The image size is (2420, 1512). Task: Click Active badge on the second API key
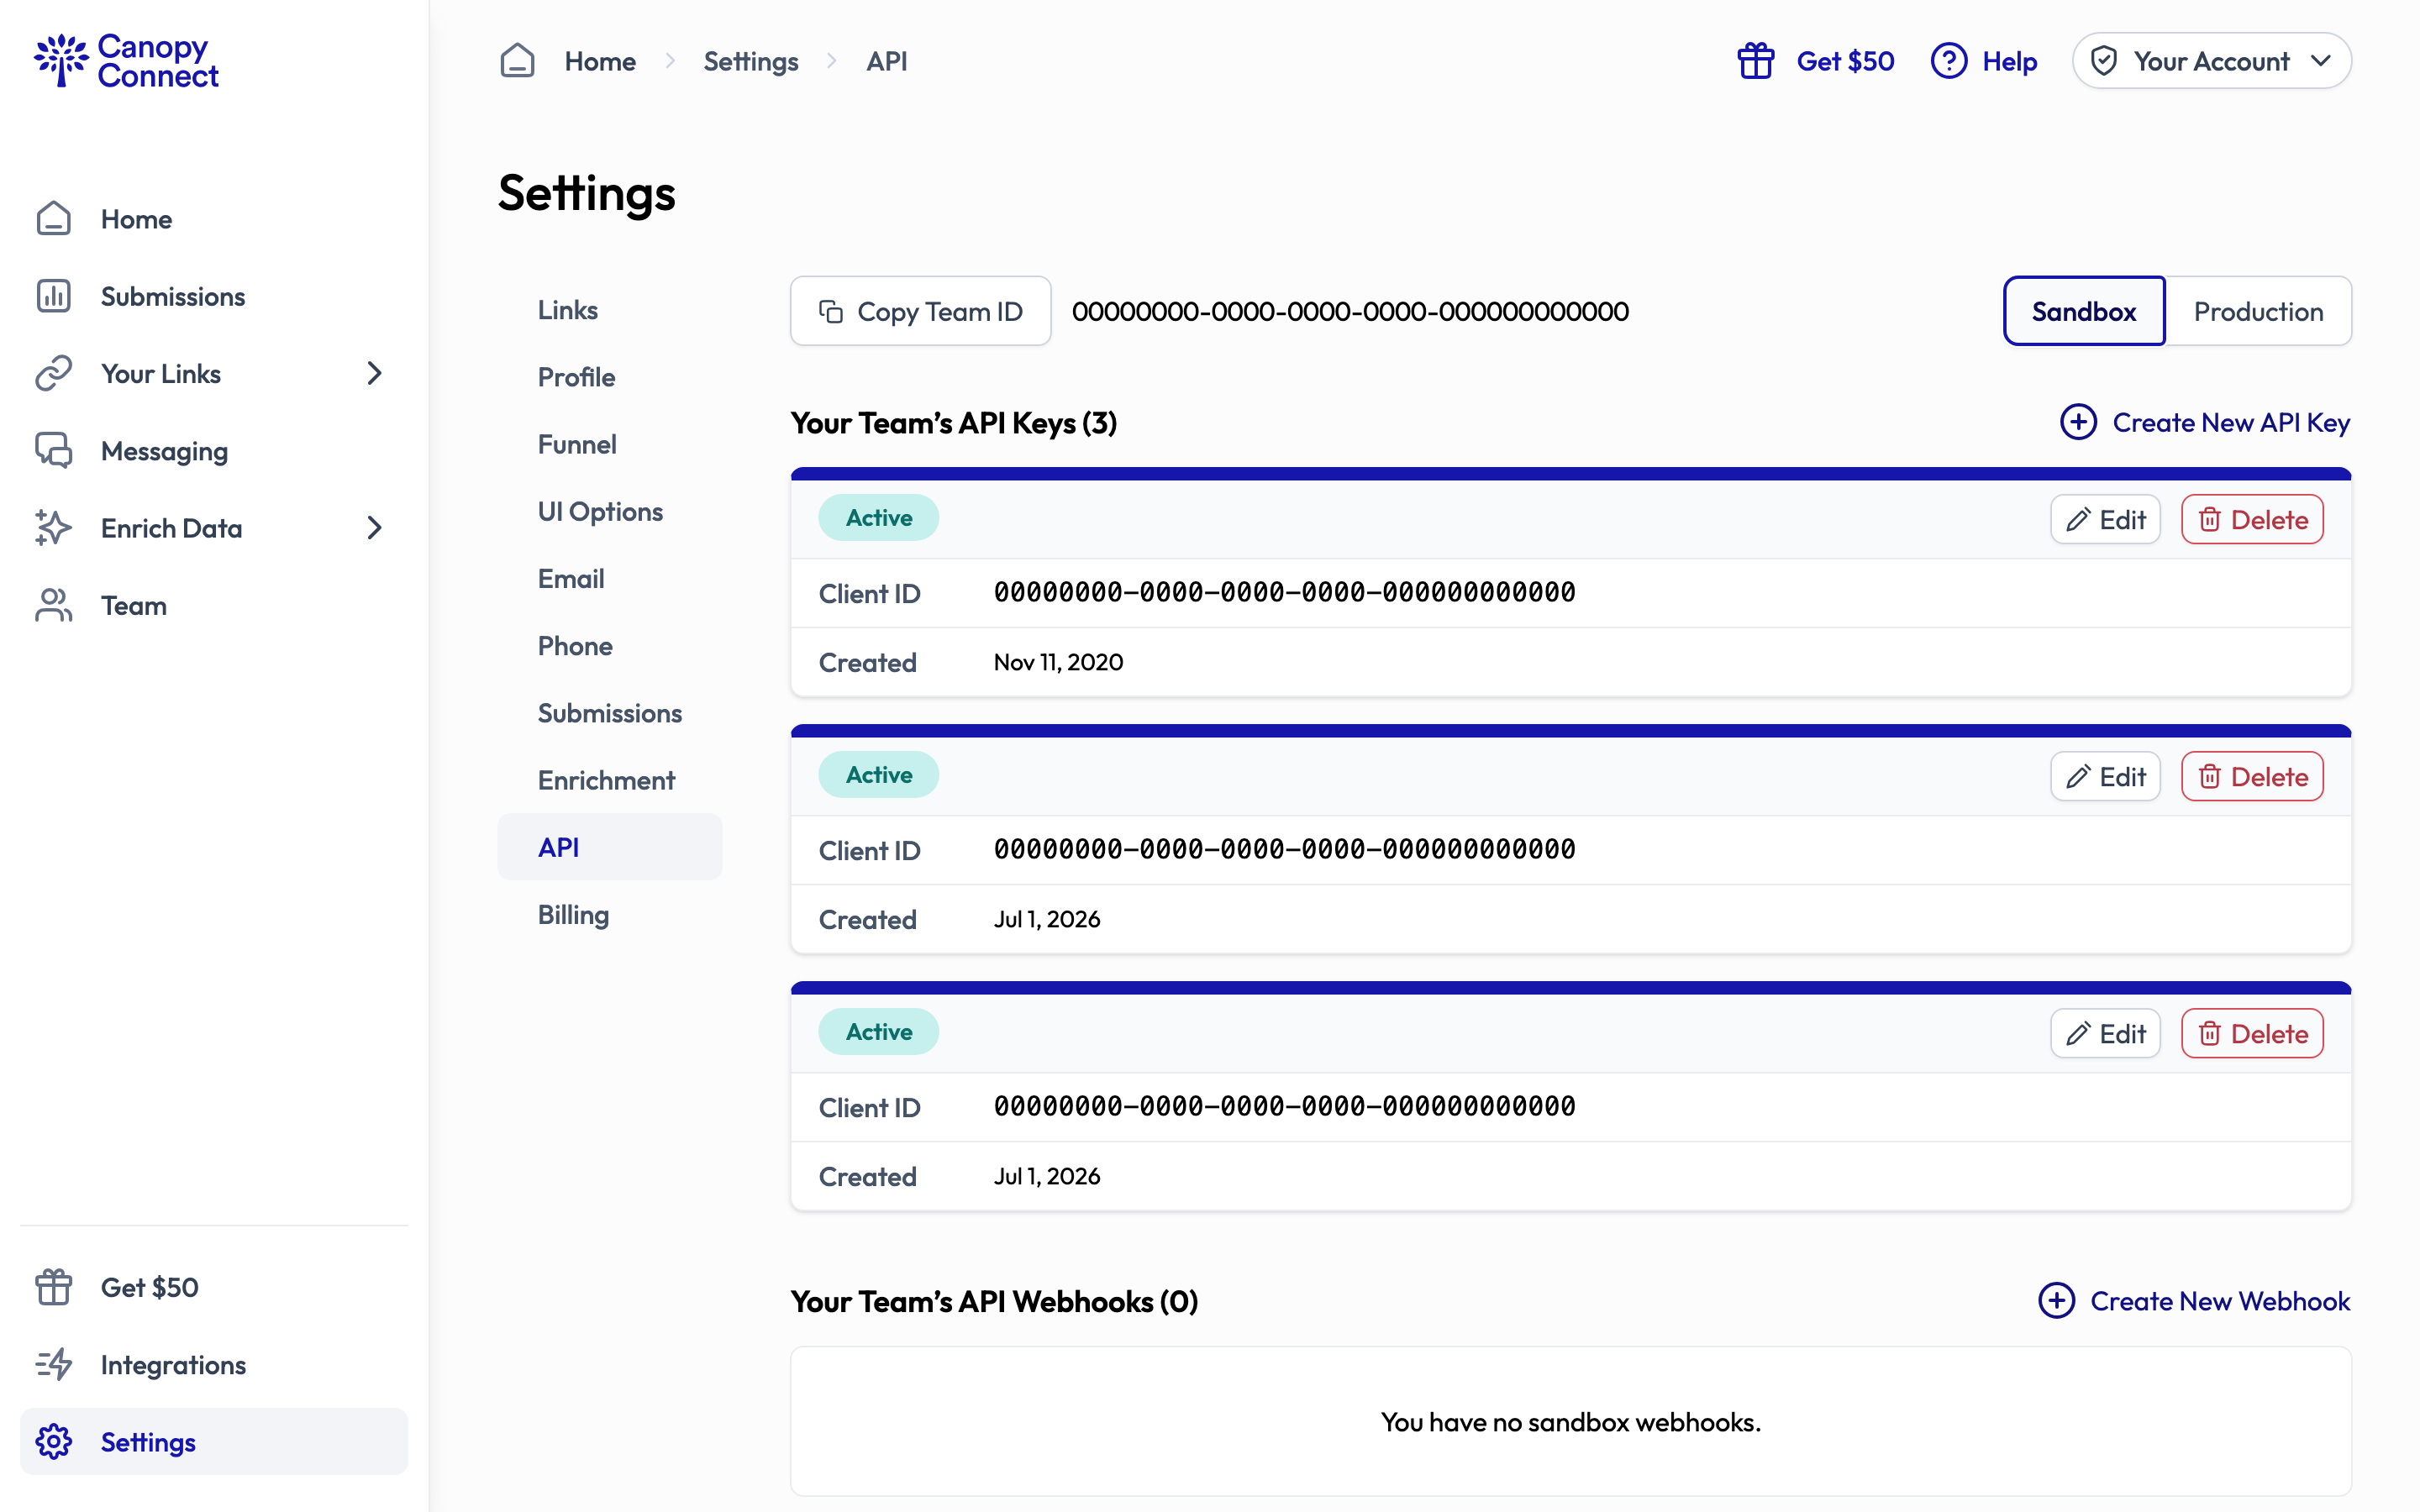pos(879,774)
